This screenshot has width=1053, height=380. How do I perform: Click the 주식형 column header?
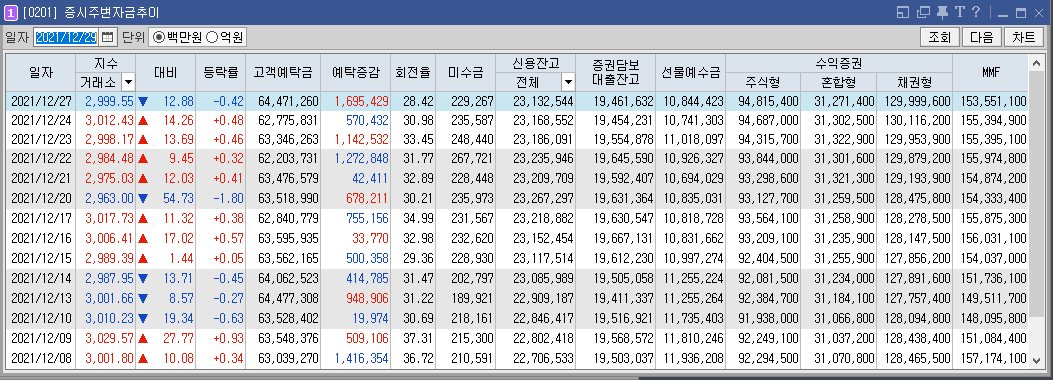coord(763,82)
